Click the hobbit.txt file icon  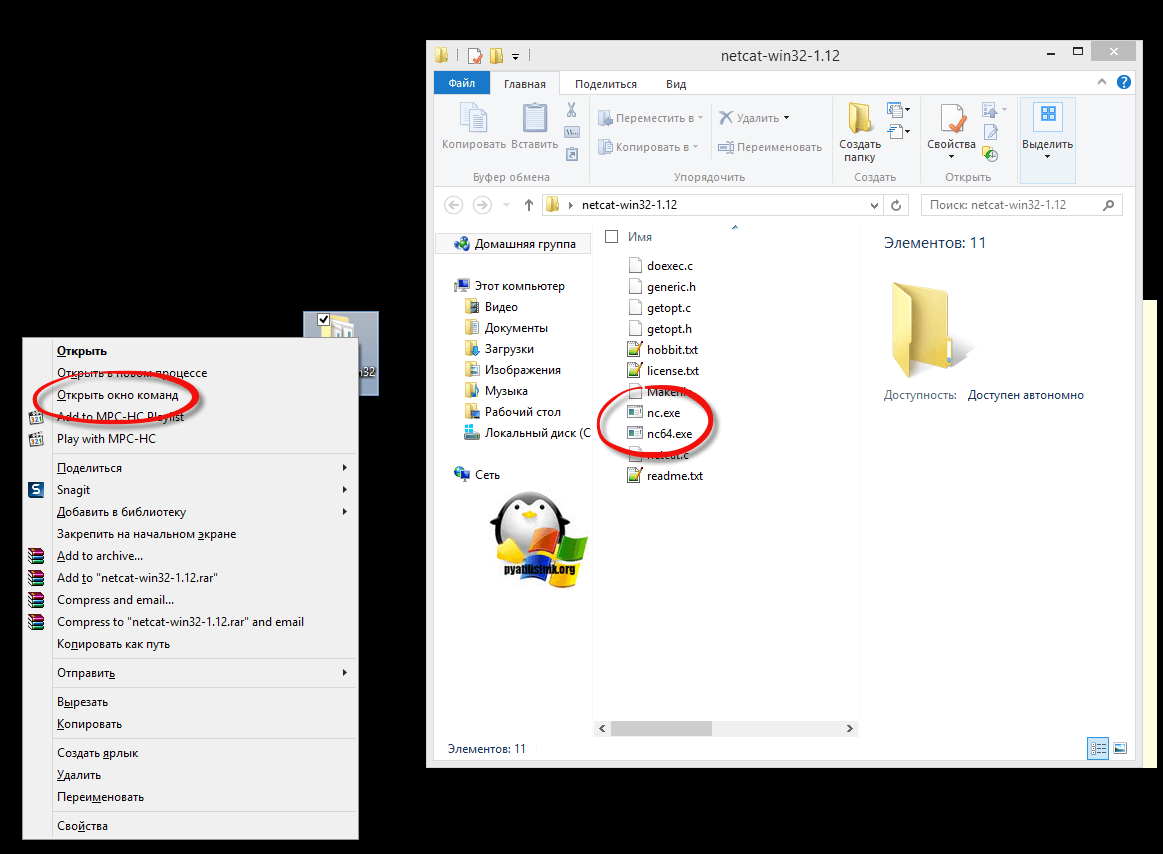pos(634,349)
